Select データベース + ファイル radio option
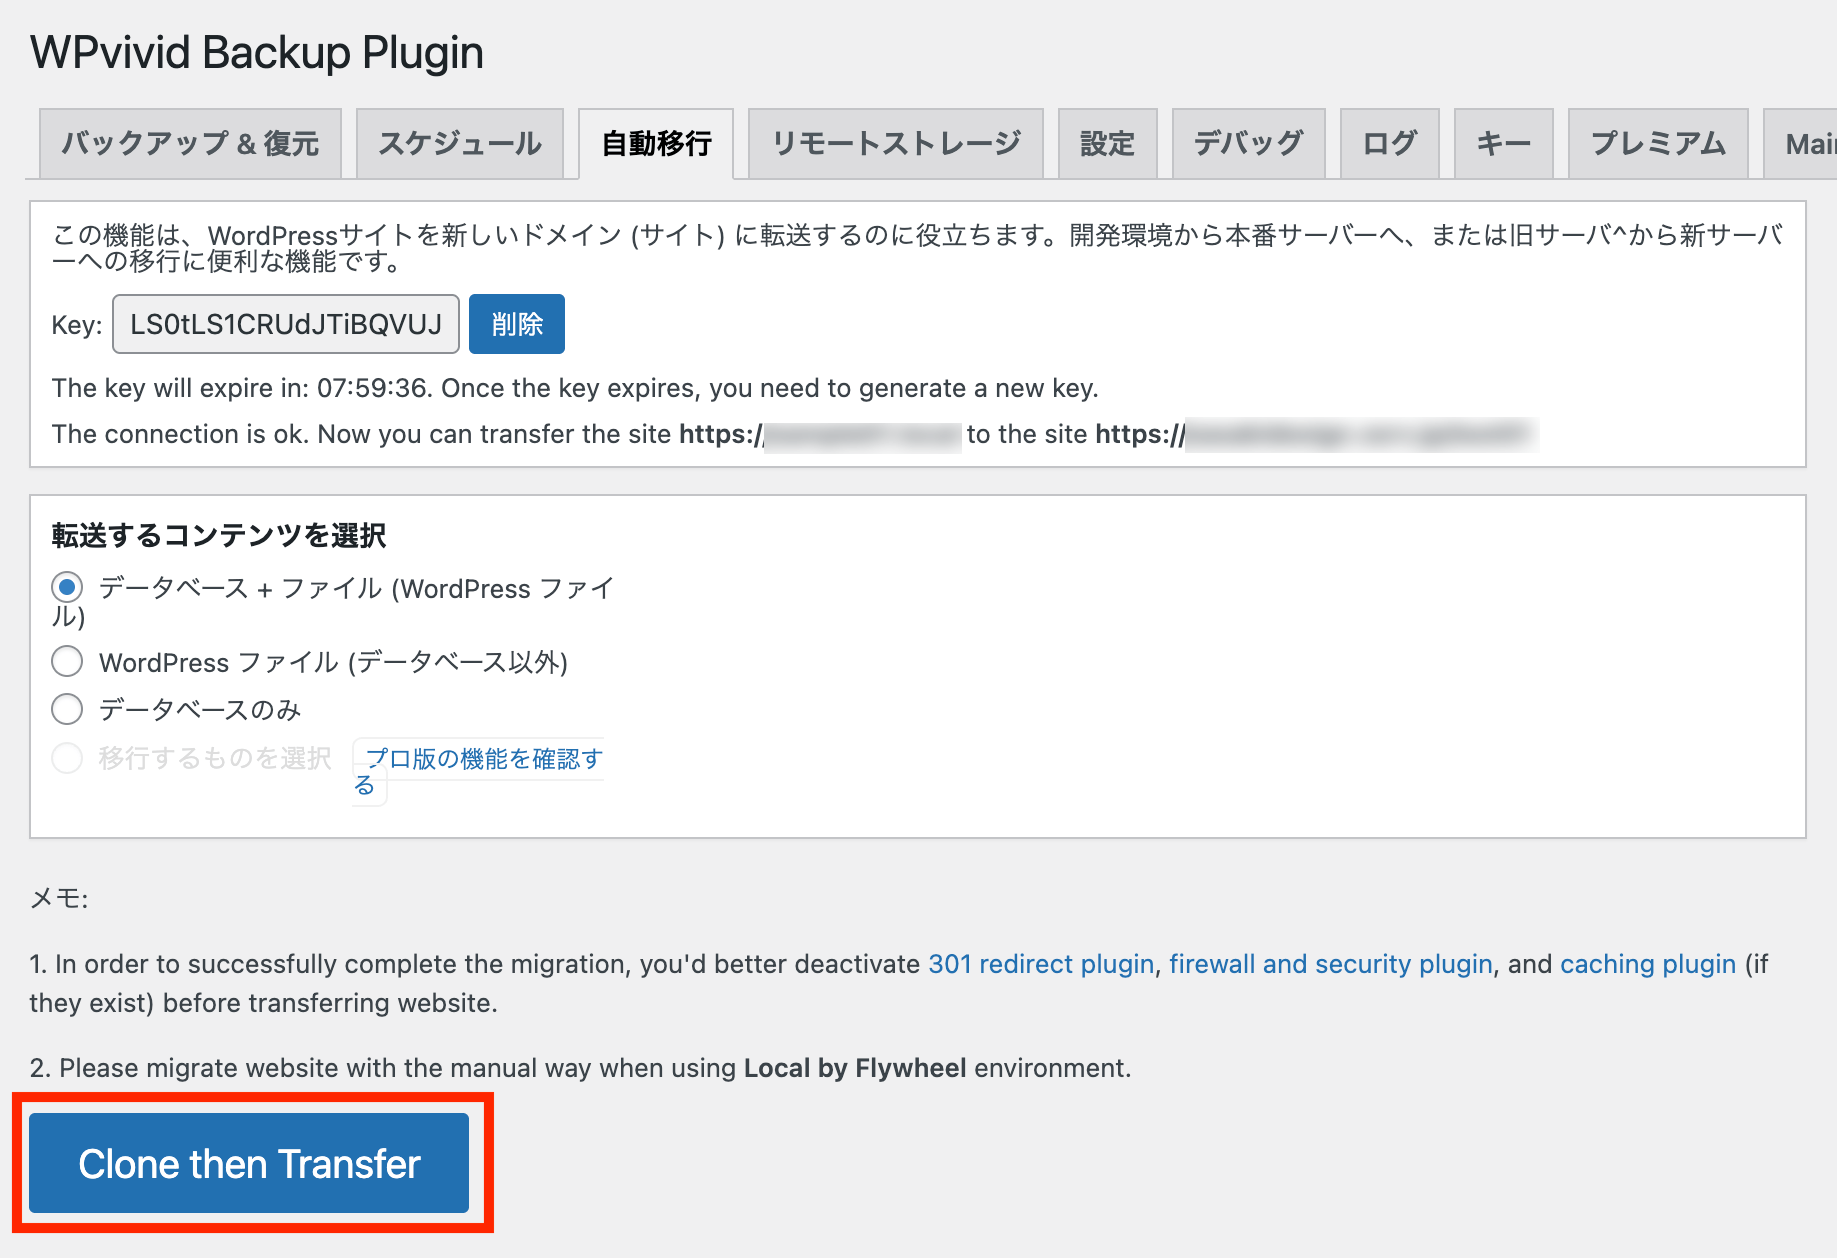The width and height of the screenshot is (1837, 1258). pyautogui.click(x=67, y=587)
